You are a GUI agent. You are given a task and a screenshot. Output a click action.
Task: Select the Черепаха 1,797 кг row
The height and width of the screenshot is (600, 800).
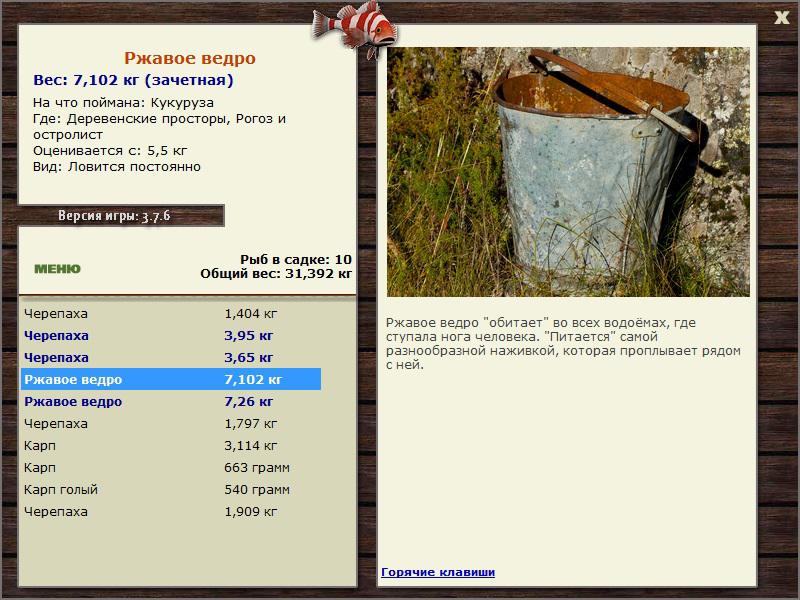tap(170, 424)
